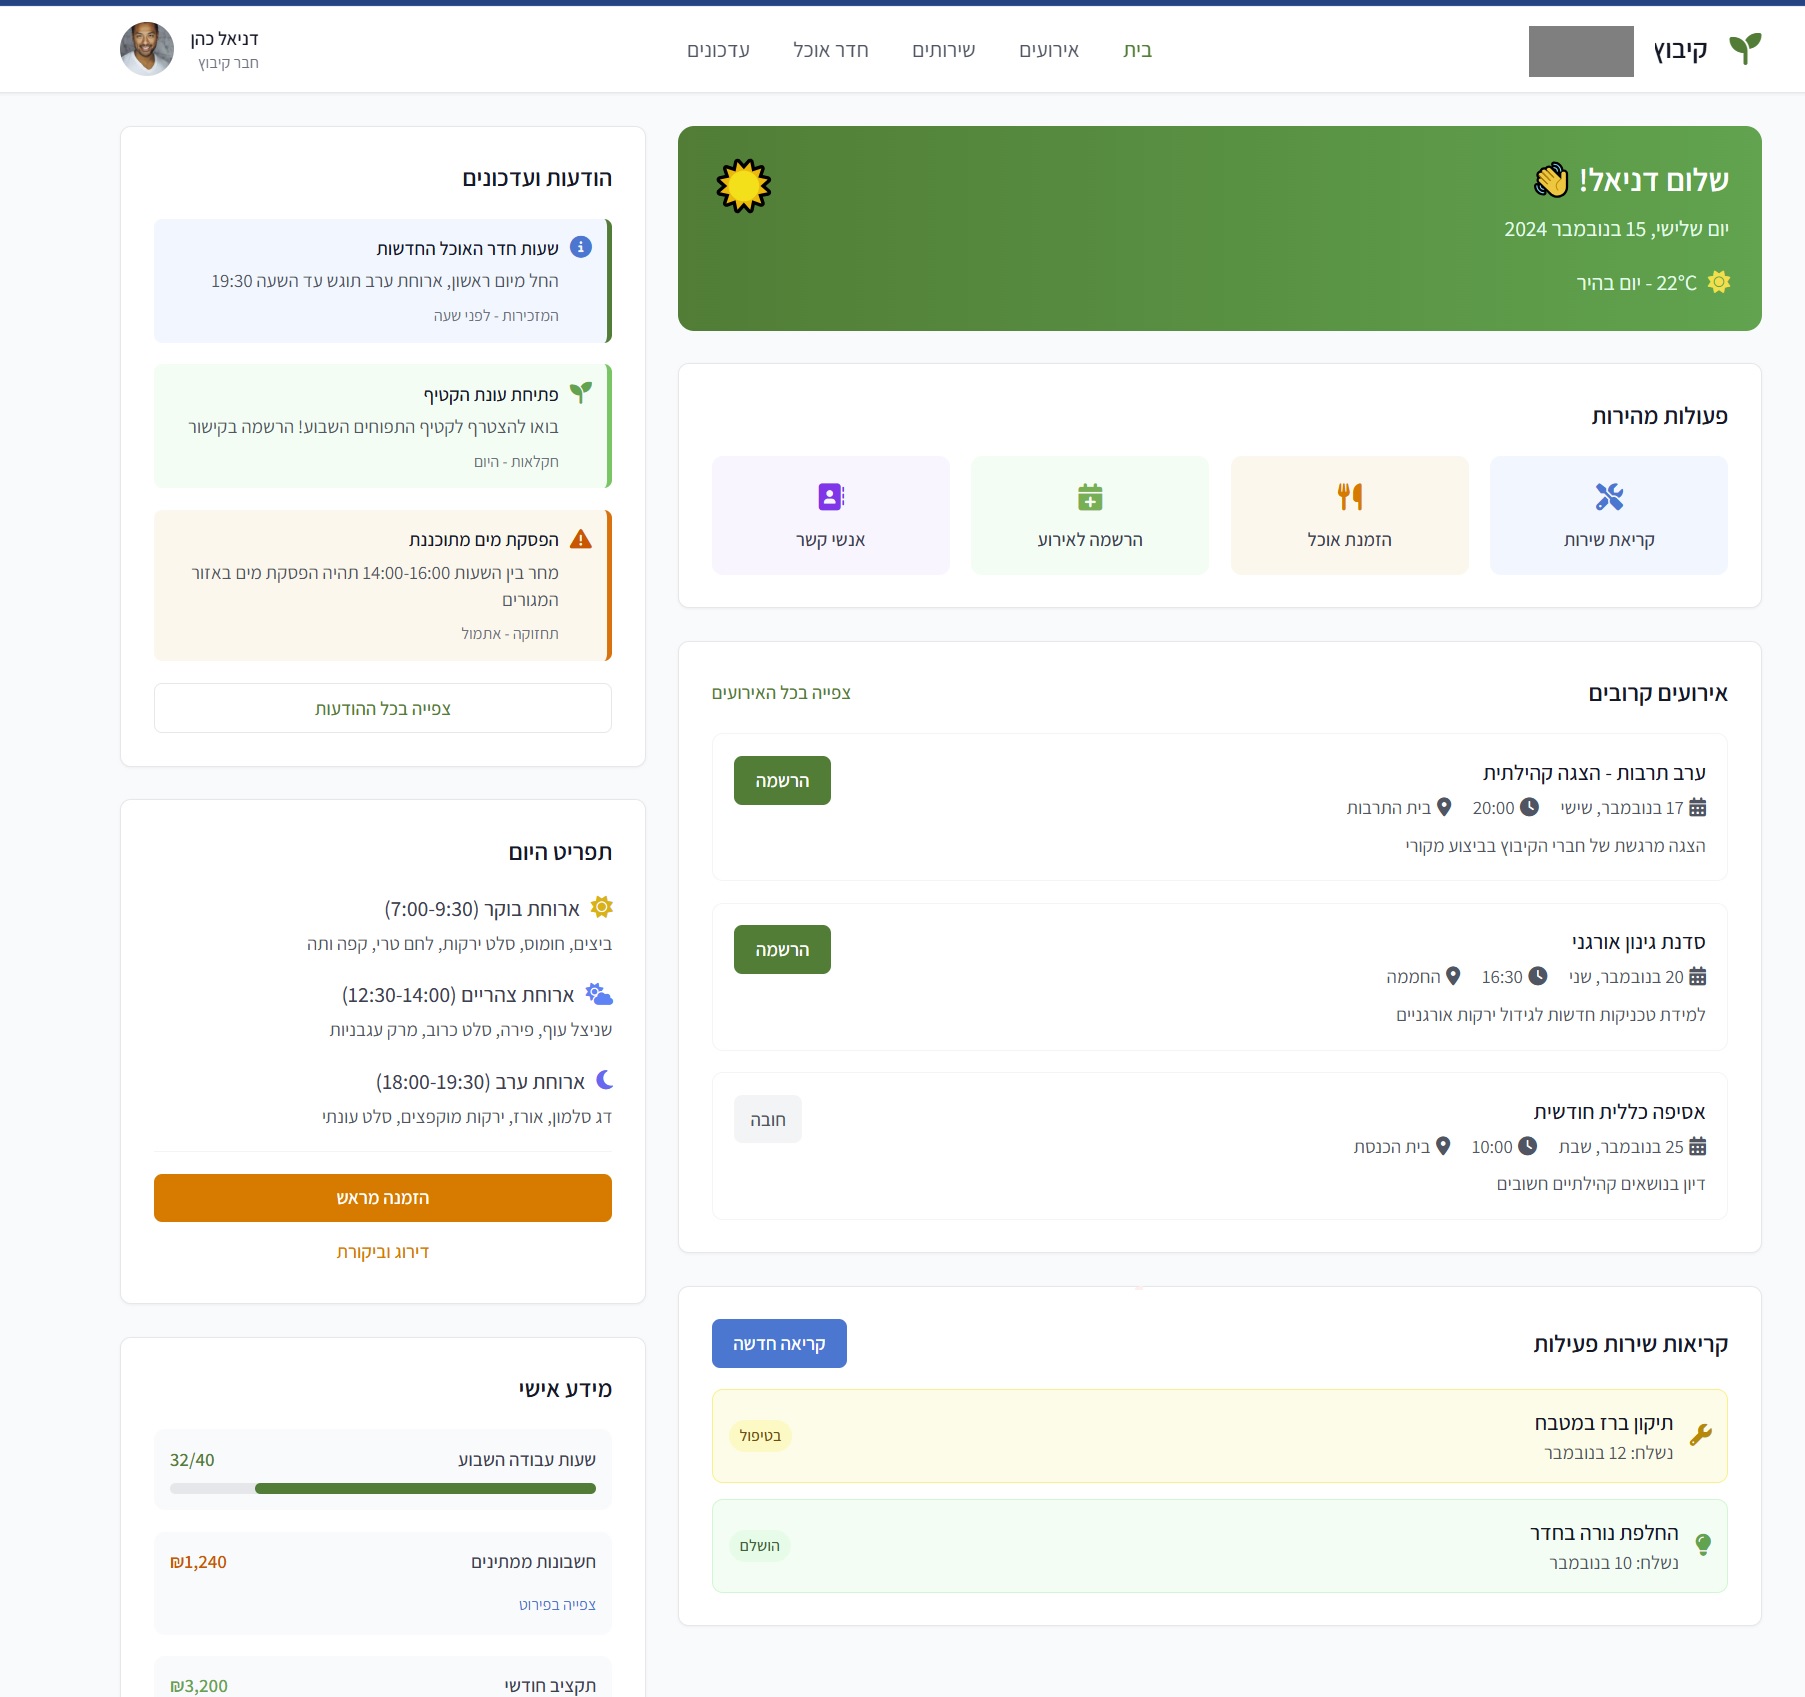Open the תיקון ברז במטבח service request

tap(1219, 1436)
